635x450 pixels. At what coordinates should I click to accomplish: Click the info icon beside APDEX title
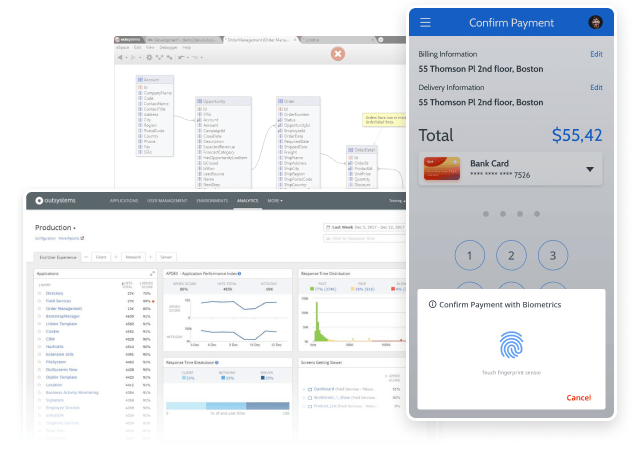(x=239, y=273)
